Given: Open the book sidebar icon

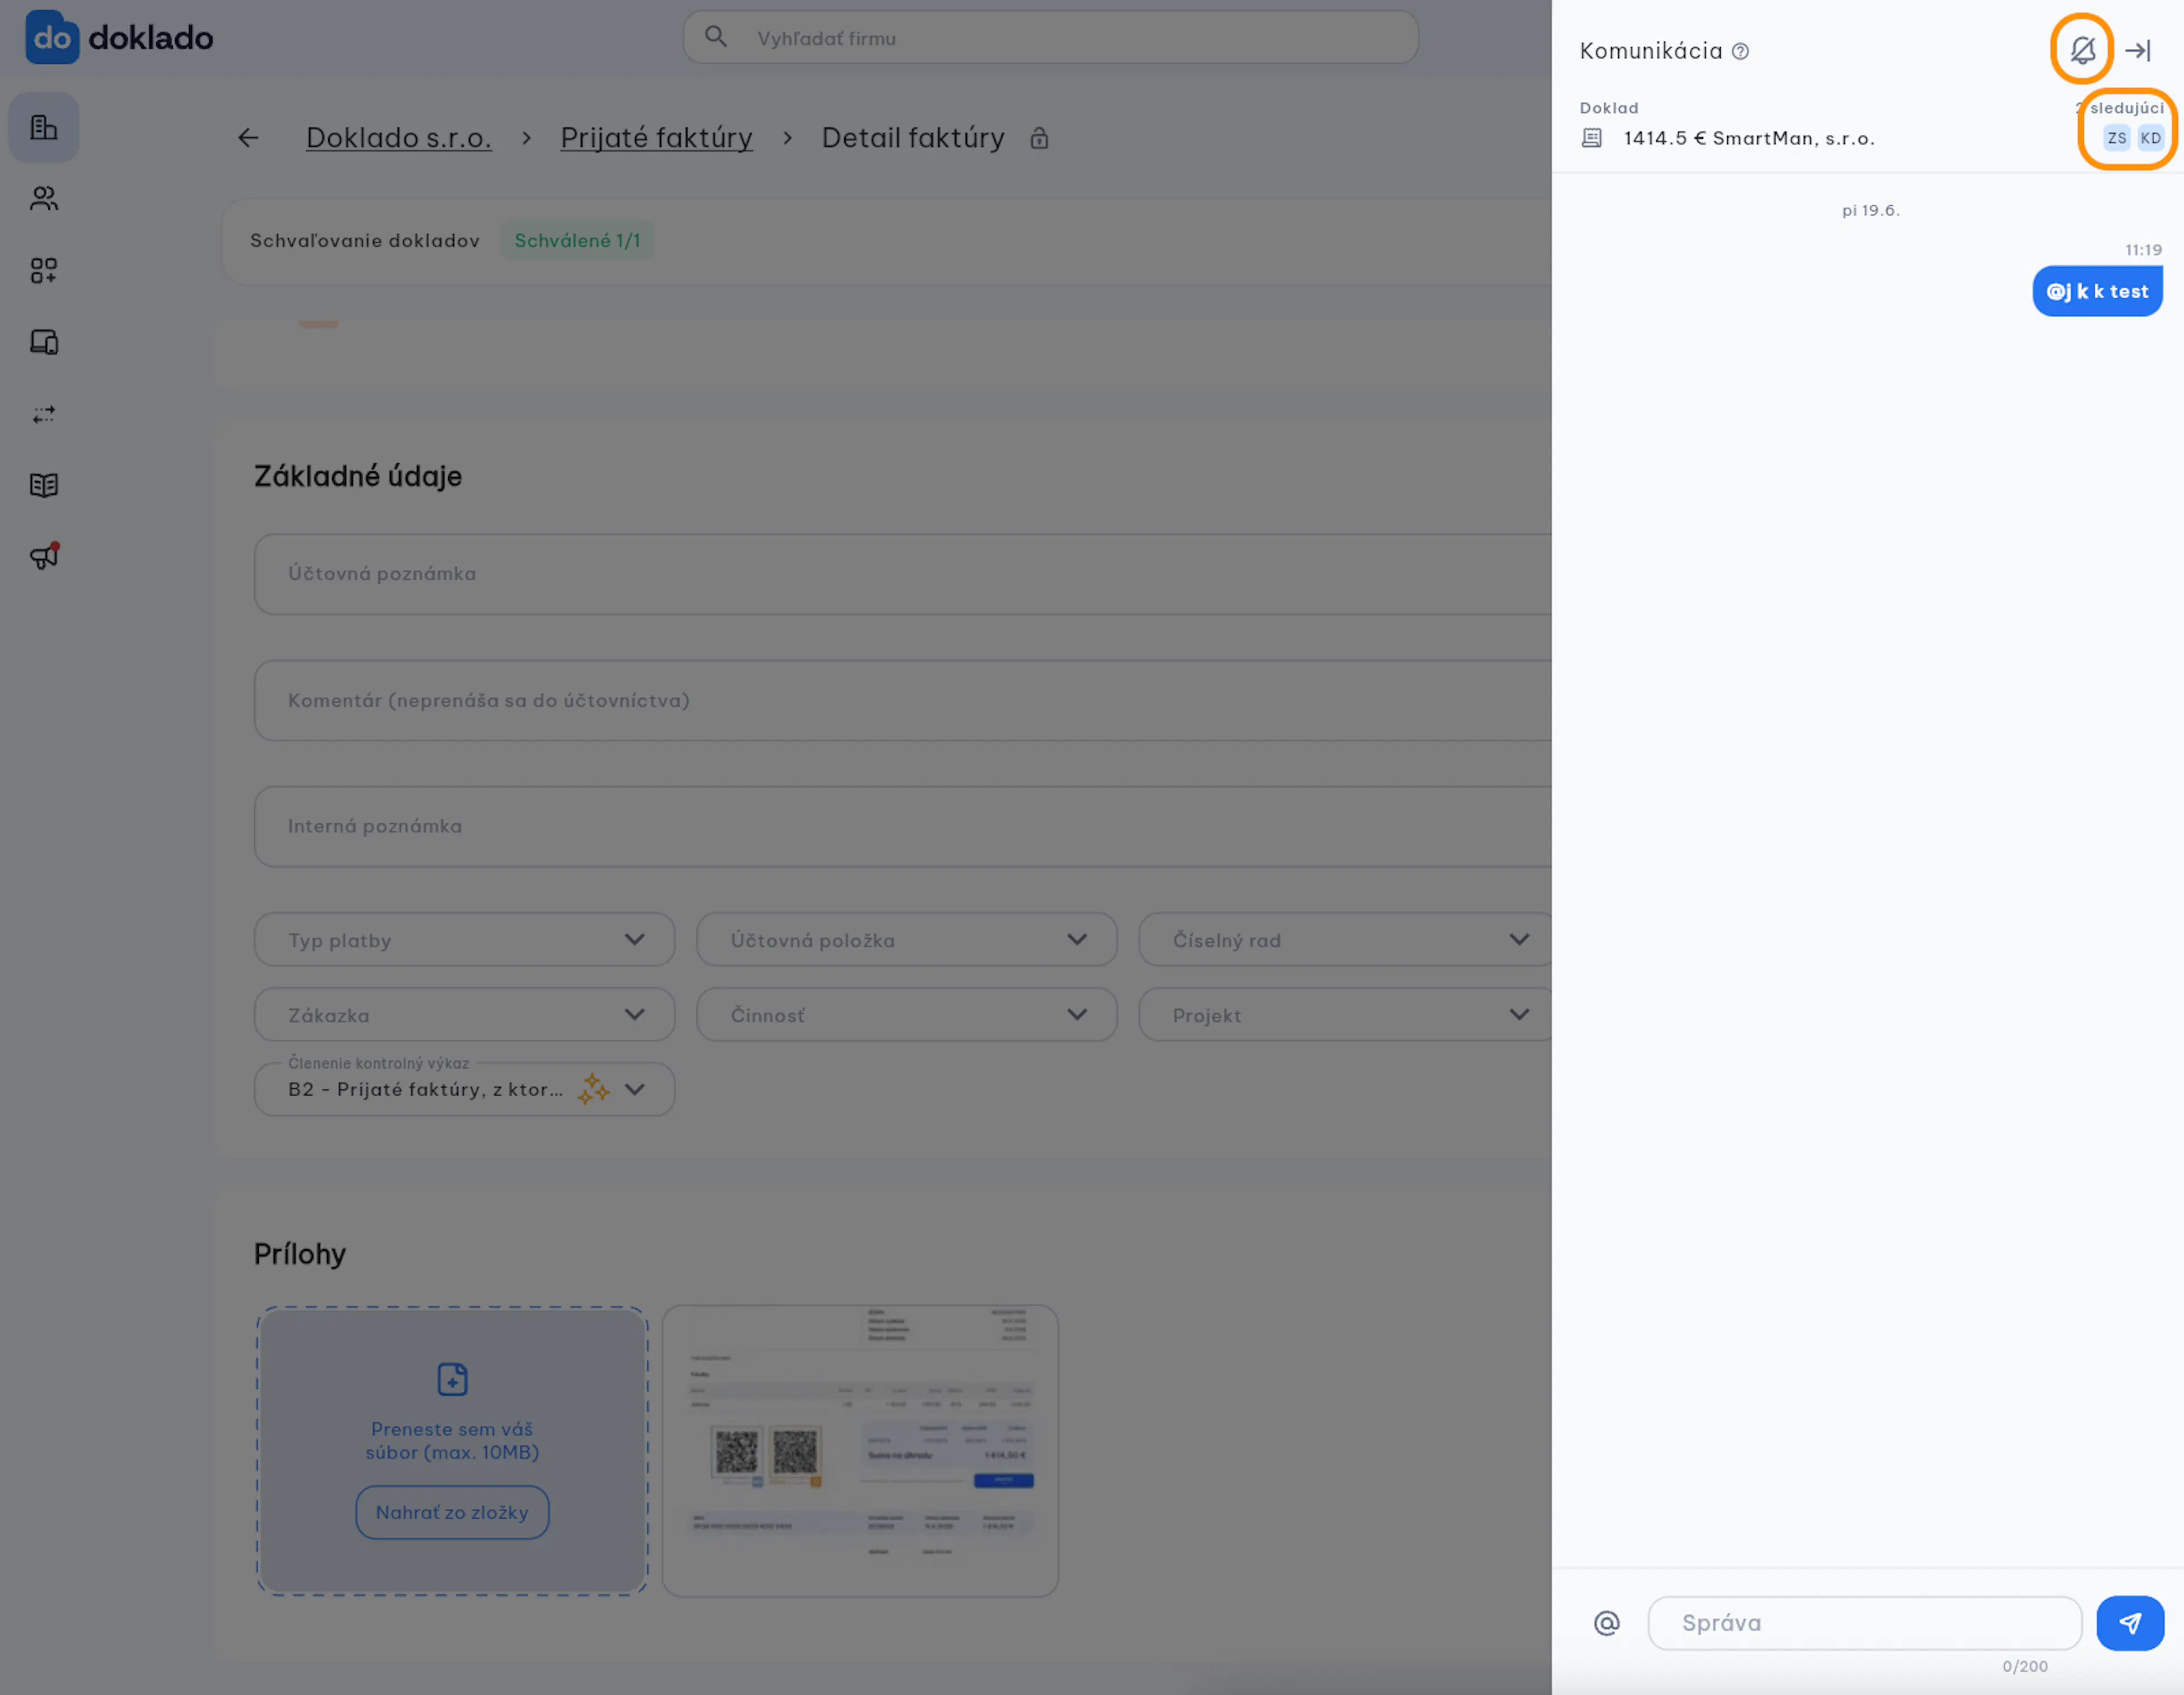Looking at the screenshot, I should (x=44, y=486).
